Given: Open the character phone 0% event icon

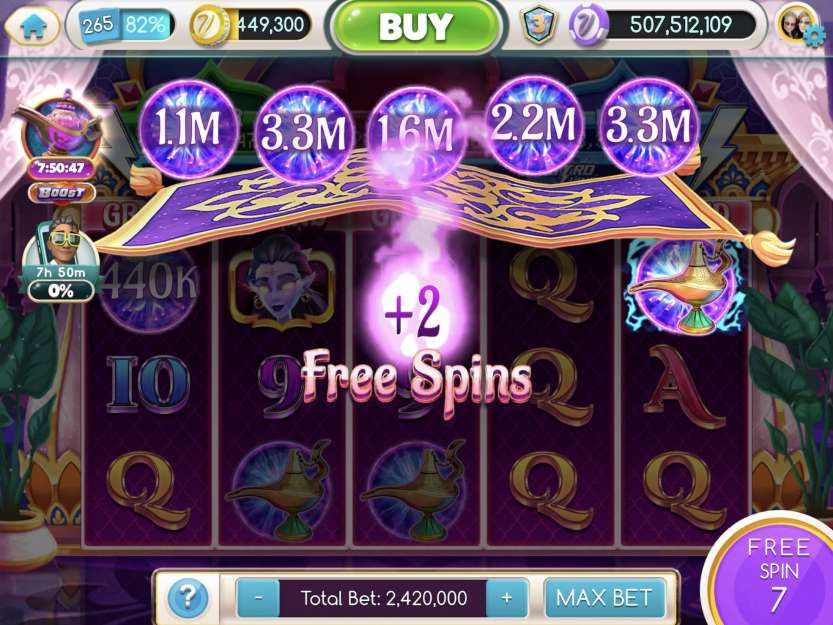Looking at the screenshot, I should pos(60,259).
